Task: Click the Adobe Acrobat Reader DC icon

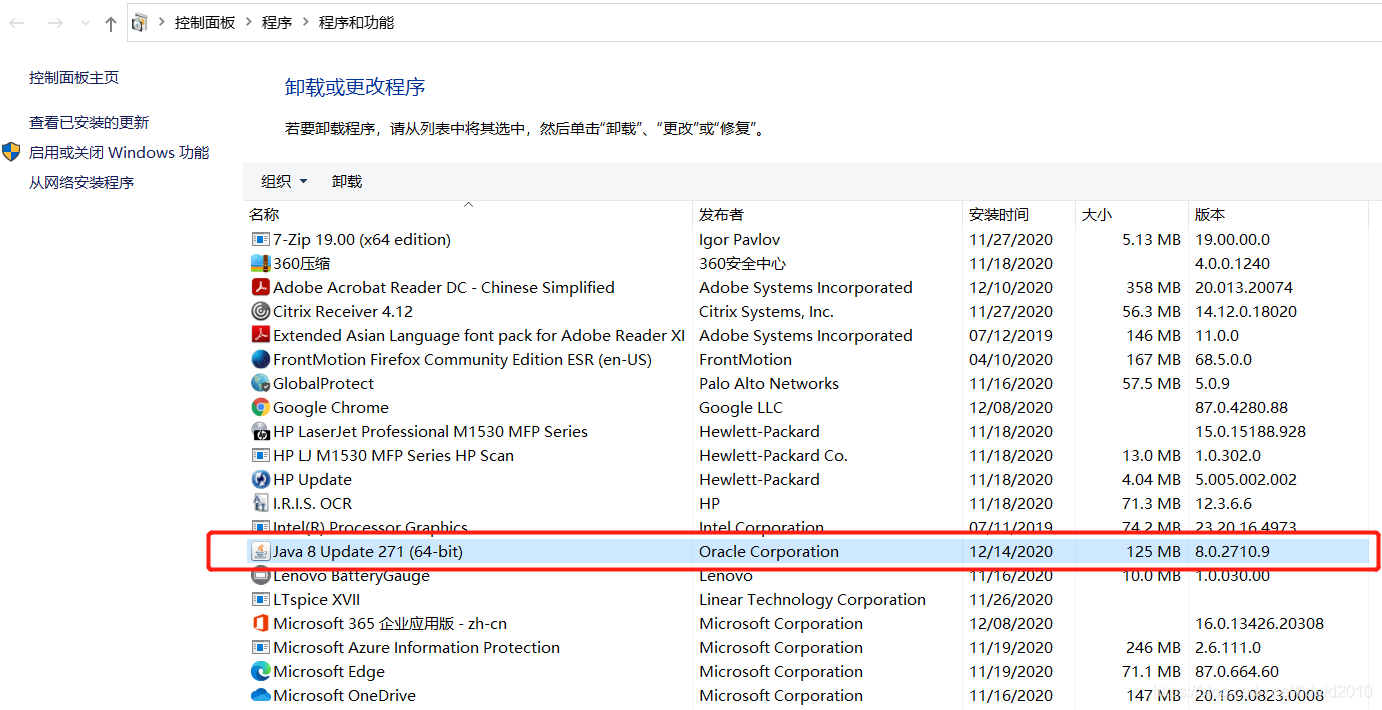Action: 260,288
